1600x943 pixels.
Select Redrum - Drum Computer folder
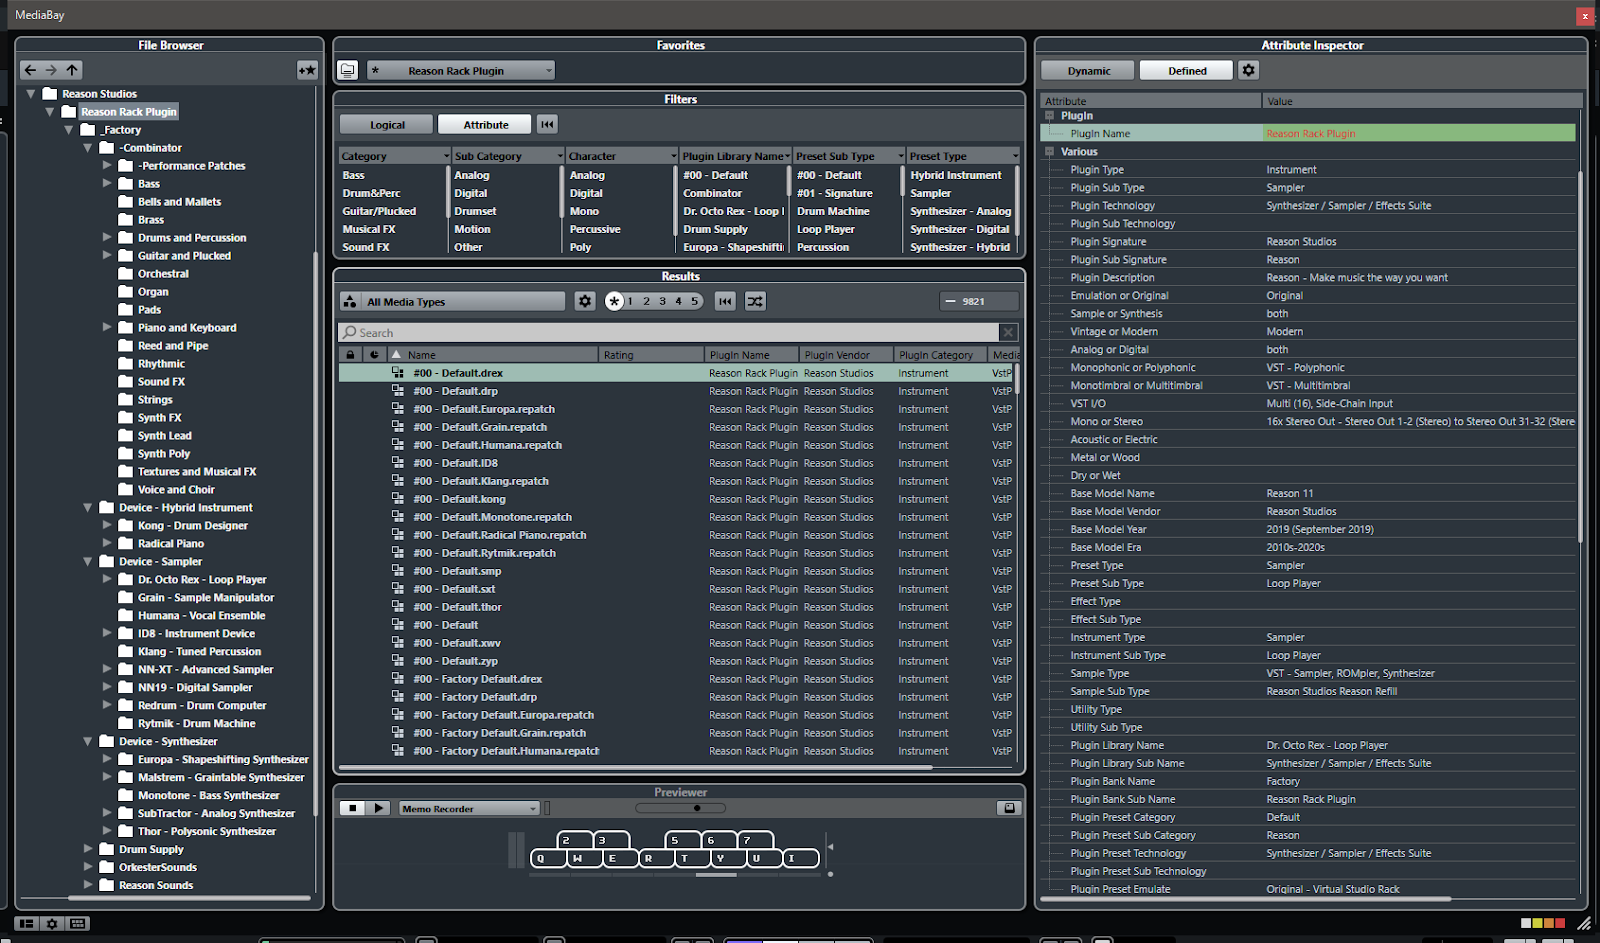coord(202,705)
